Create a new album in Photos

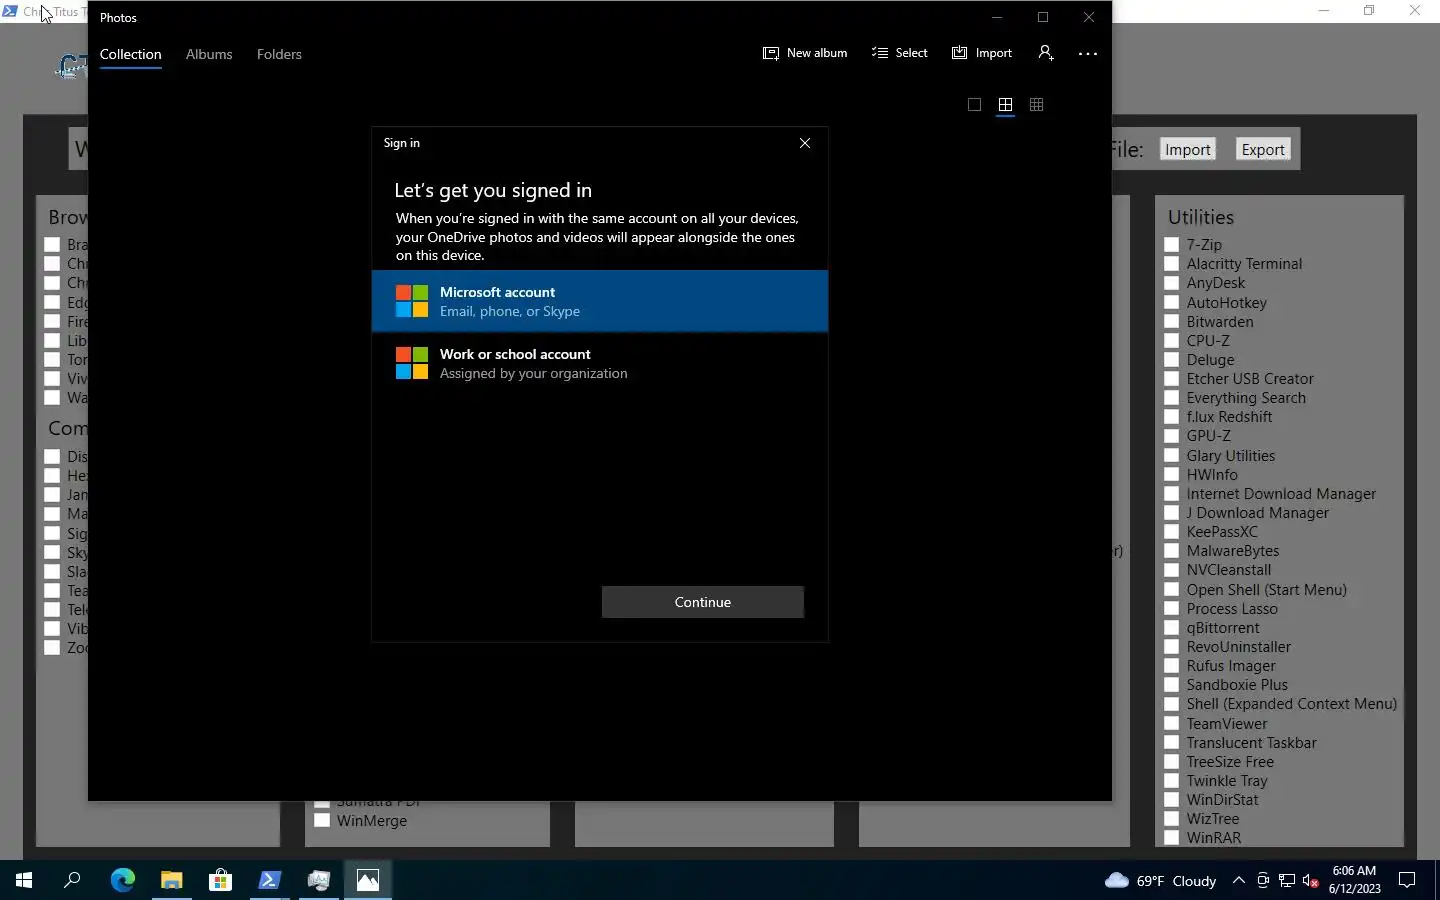(x=805, y=53)
